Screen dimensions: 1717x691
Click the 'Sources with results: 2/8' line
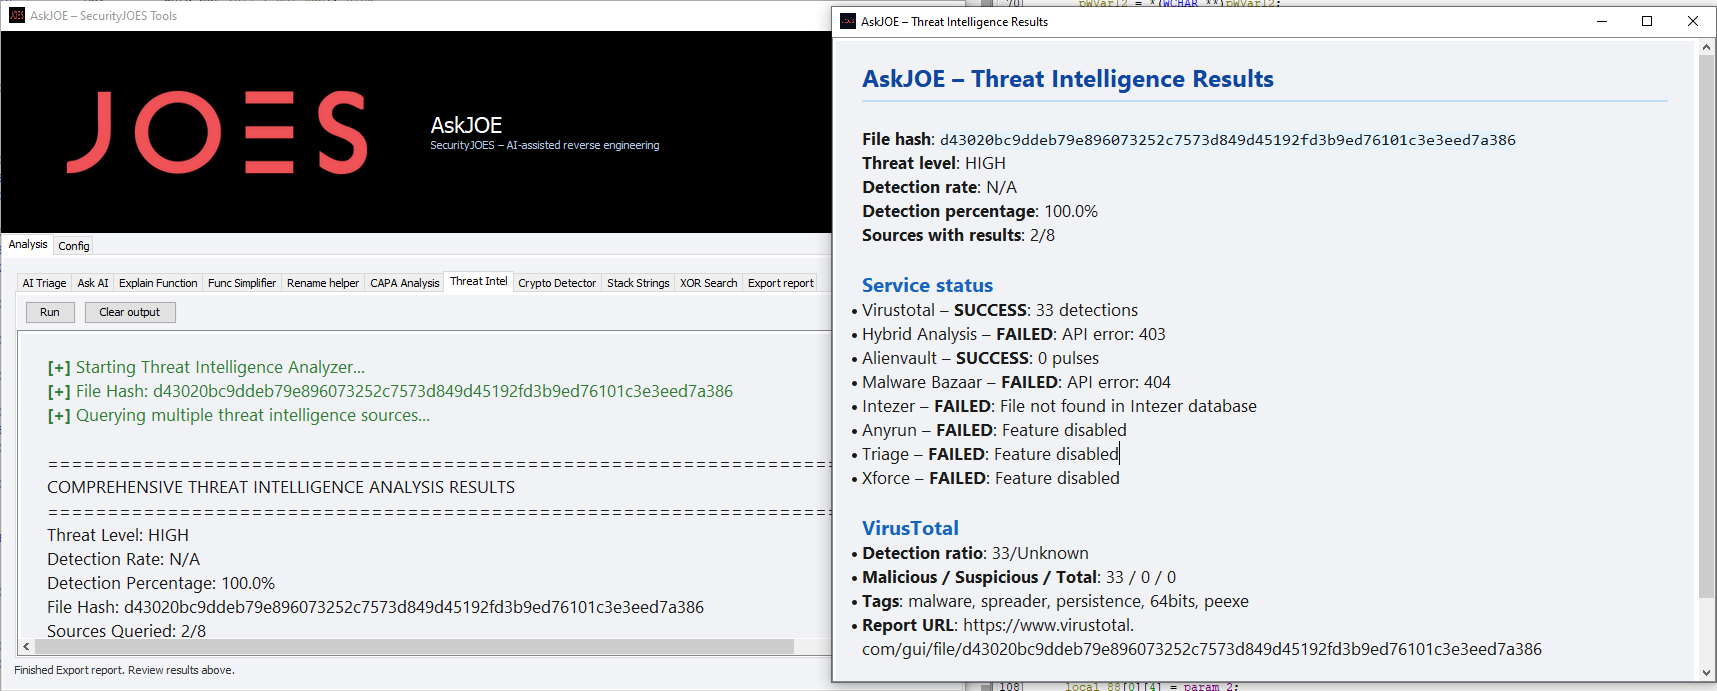[958, 235]
